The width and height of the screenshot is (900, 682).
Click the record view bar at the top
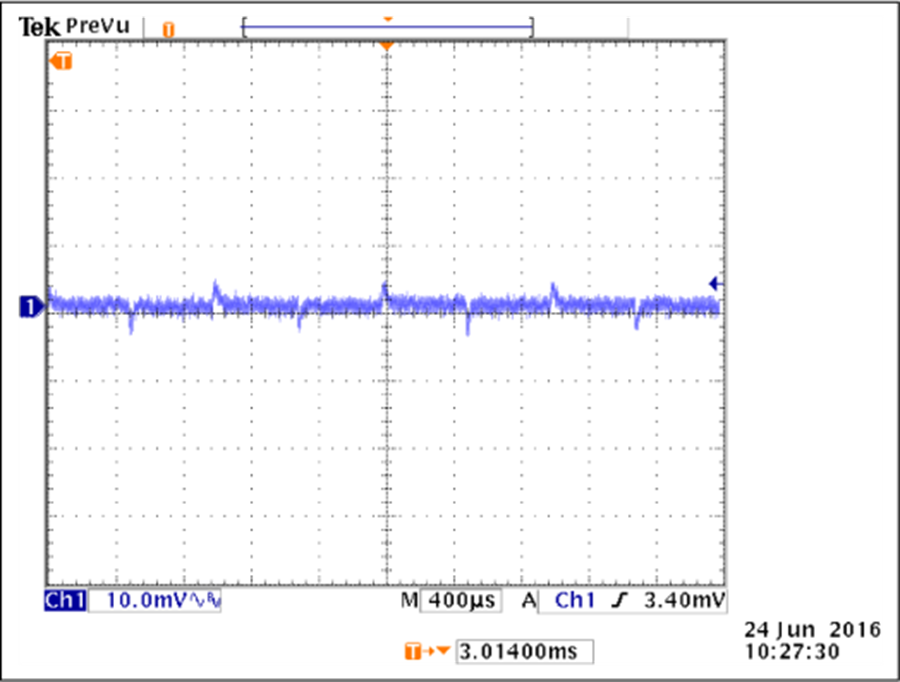click(x=387, y=28)
